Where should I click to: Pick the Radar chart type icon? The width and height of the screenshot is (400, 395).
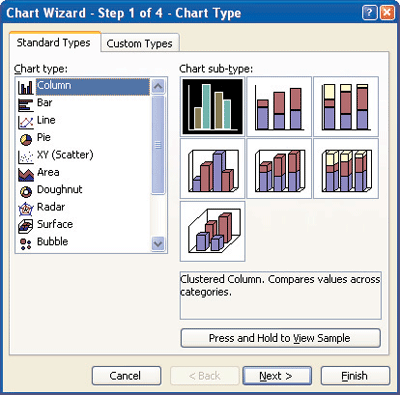(26, 208)
